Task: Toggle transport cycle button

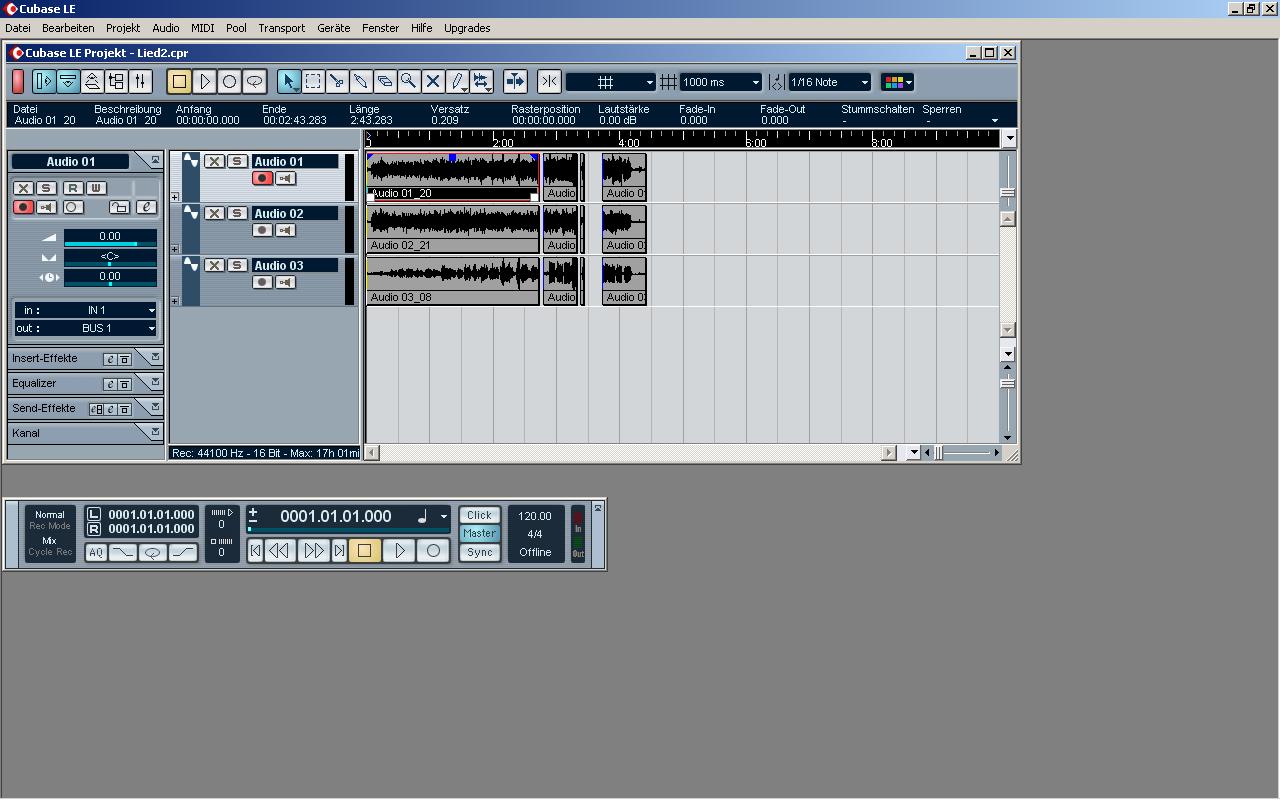Action: 153,552
